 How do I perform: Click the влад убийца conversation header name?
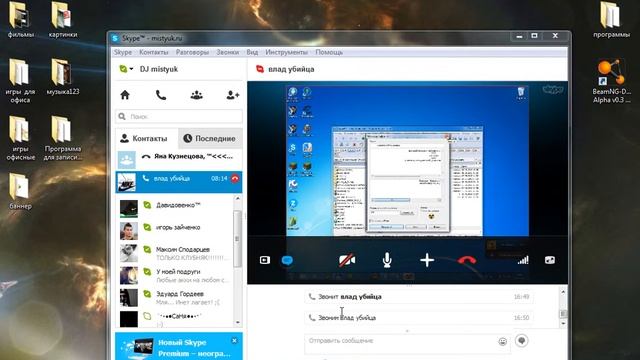coord(291,69)
